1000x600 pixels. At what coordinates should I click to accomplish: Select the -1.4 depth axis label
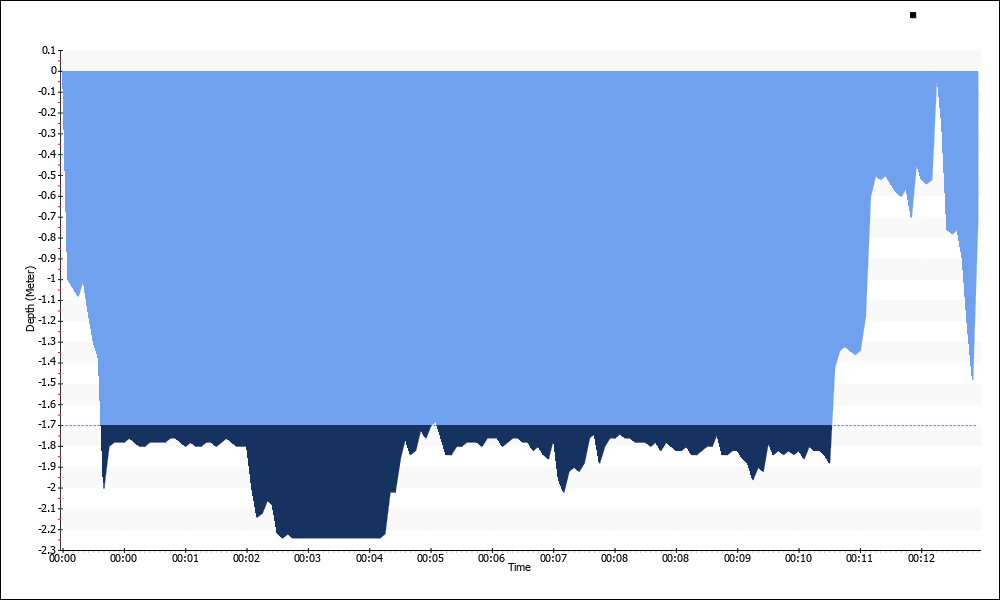pyautogui.click(x=47, y=362)
